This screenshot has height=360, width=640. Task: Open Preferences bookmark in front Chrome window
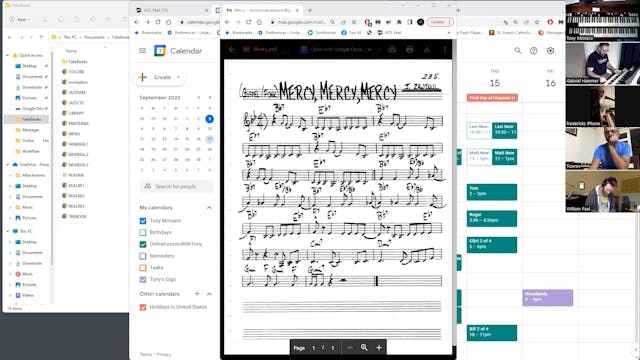280,33
